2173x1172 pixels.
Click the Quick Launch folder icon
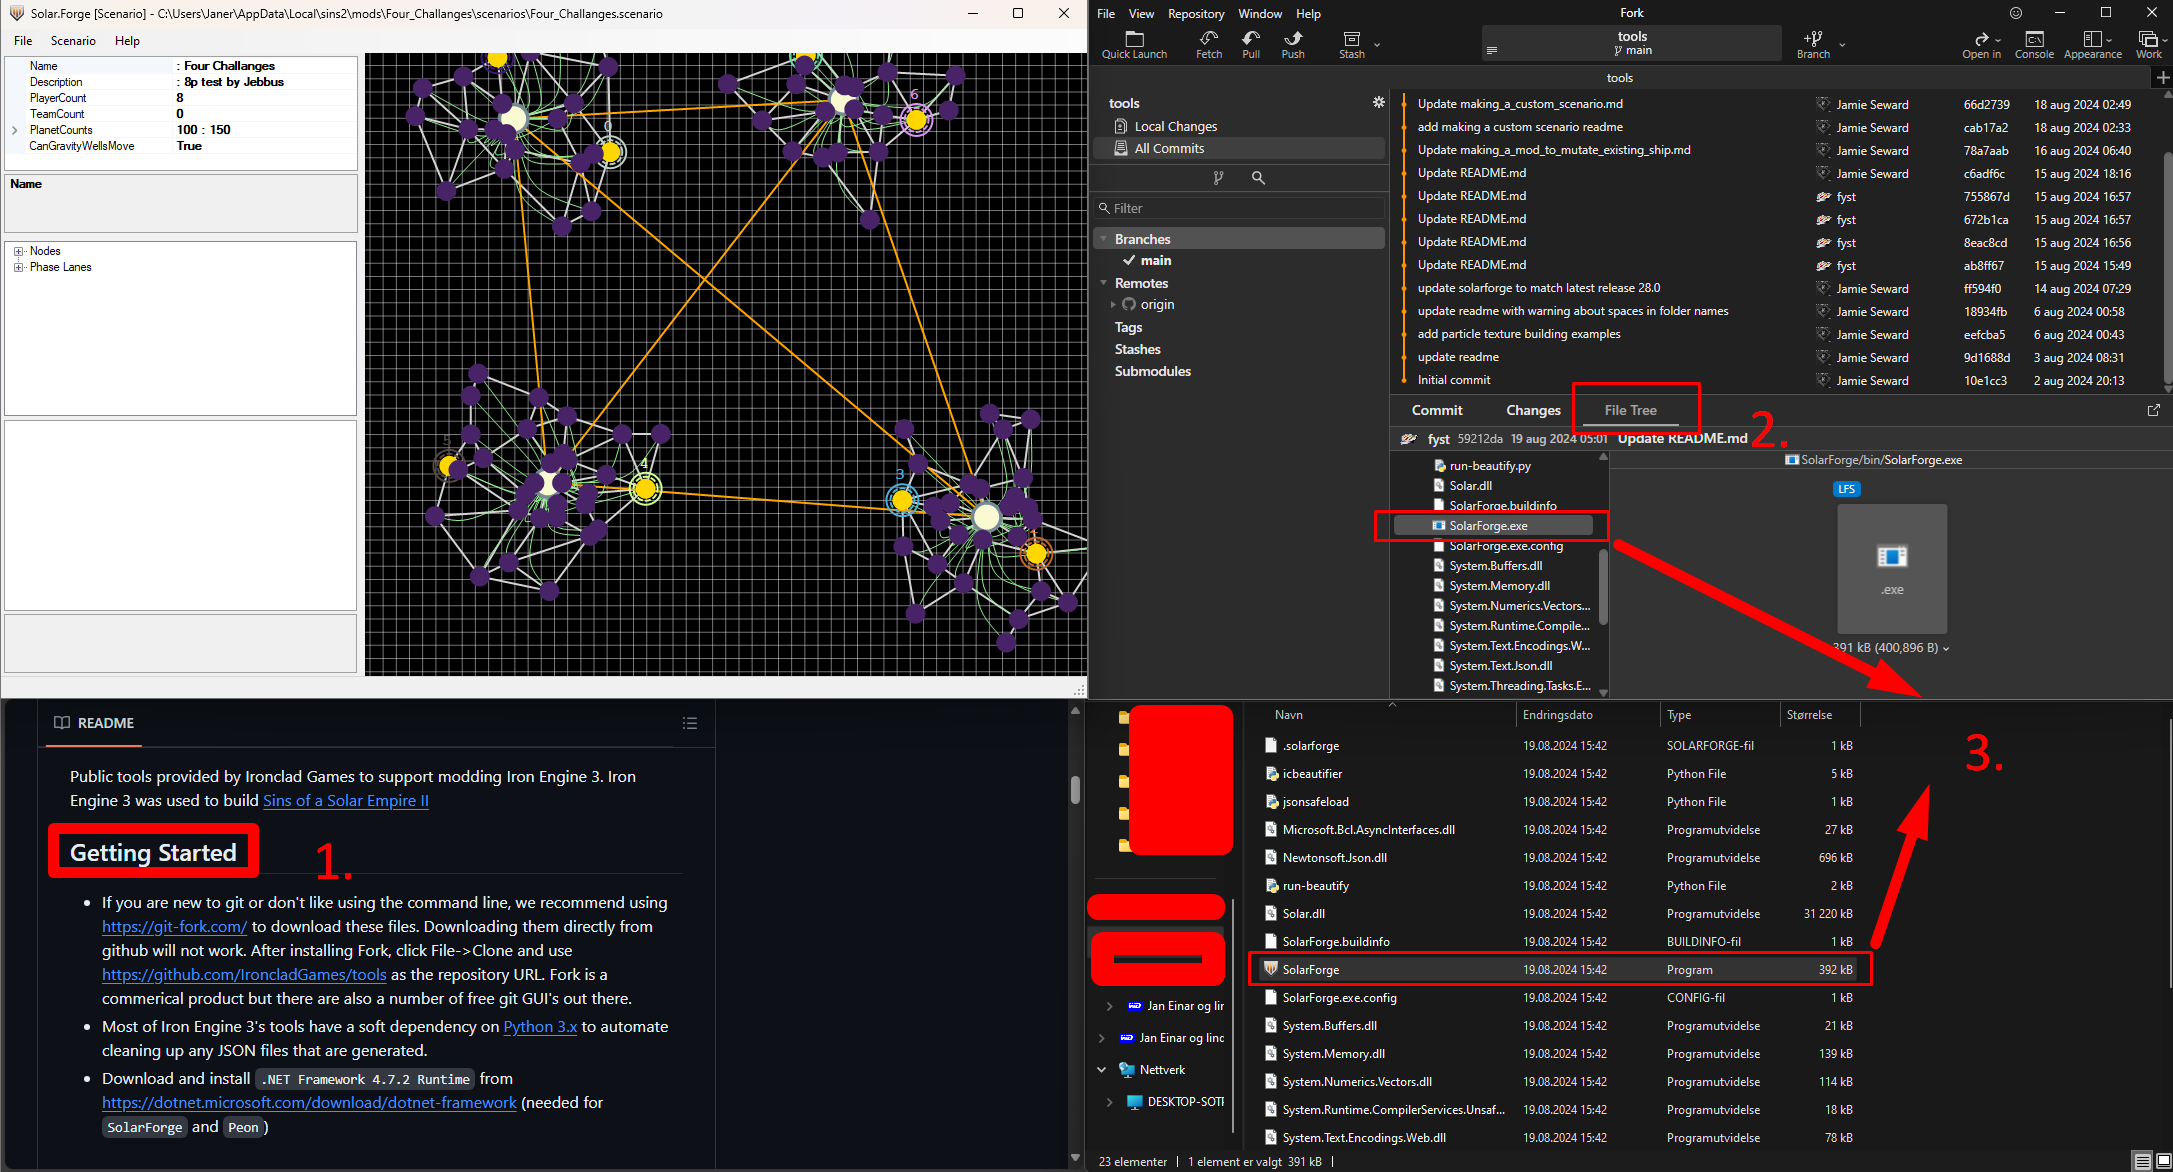1134,39
